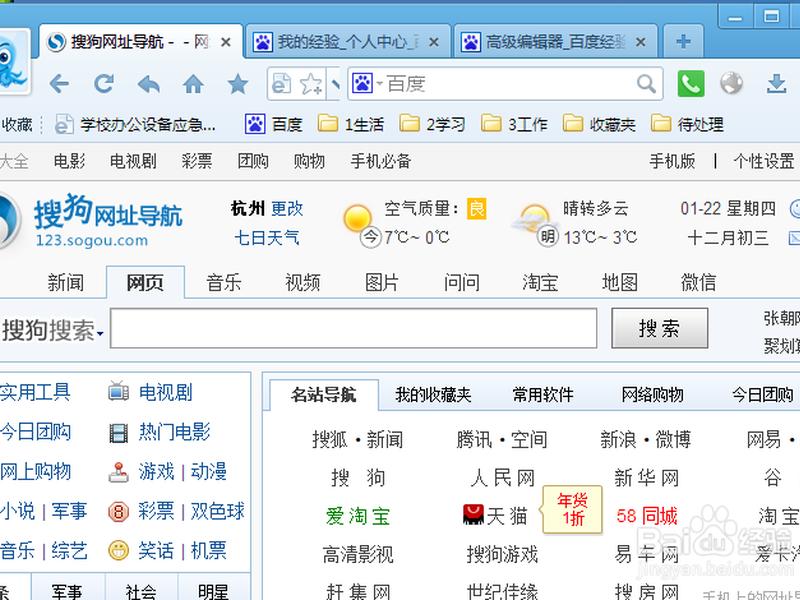Click 更改 to change city
Screen dimensions: 800x600
287,208
